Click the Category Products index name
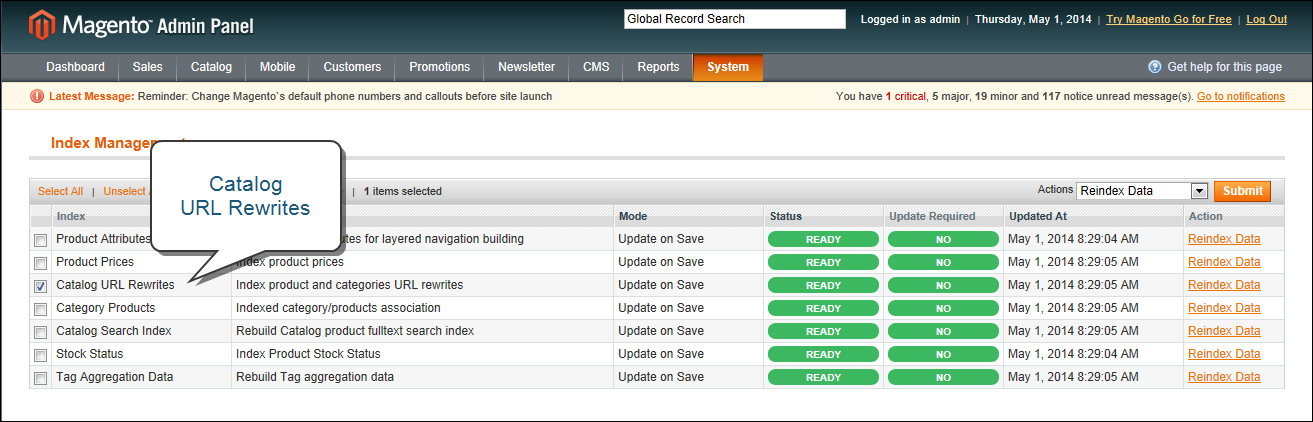The height and width of the screenshot is (422, 1313). [x=106, y=308]
